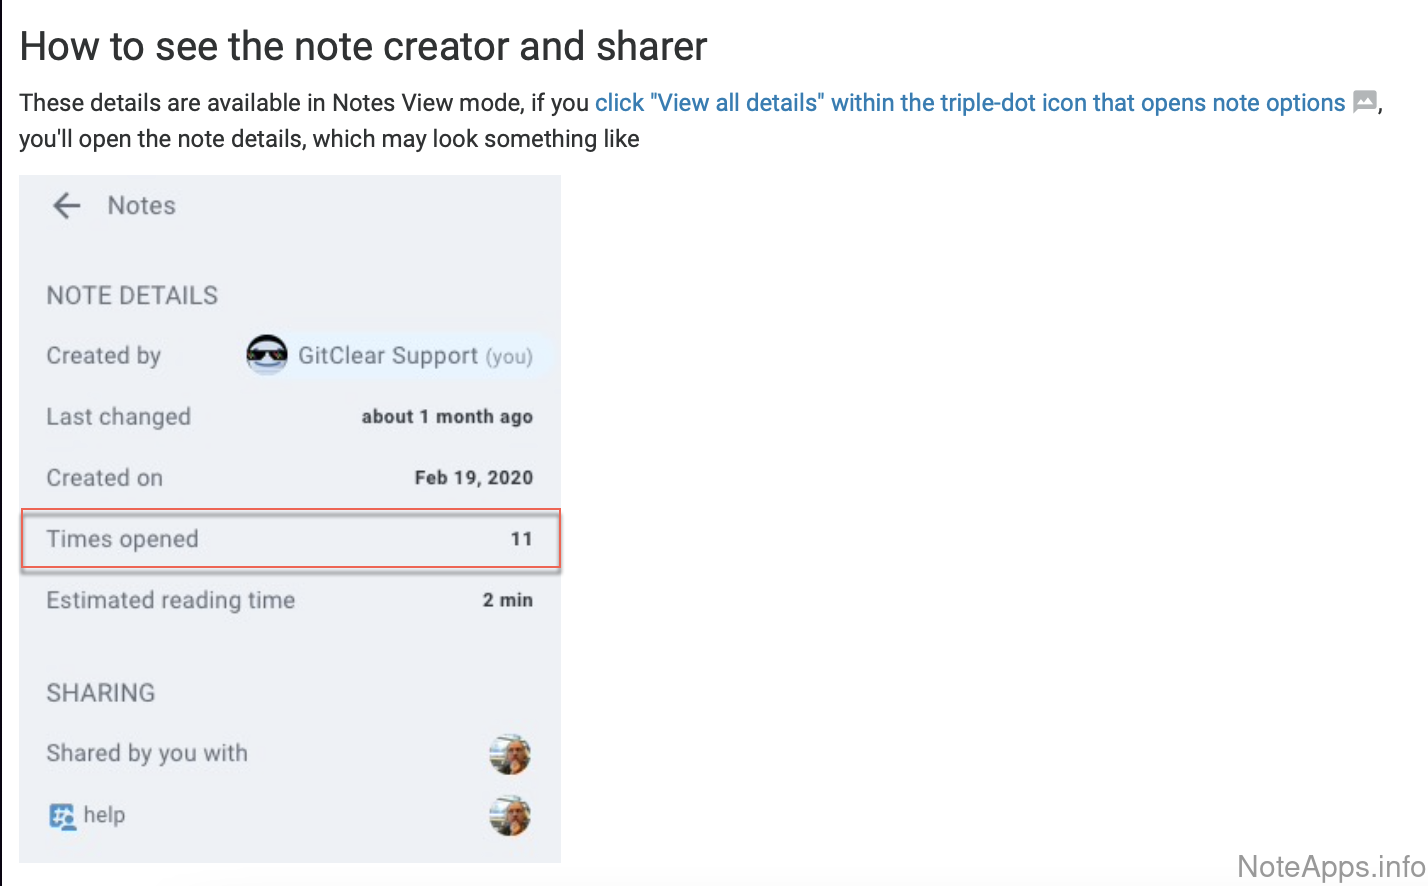1428x886 pixels.
Task: Click the GitClear Support sunglasses avatar
Action: point(267,355)
